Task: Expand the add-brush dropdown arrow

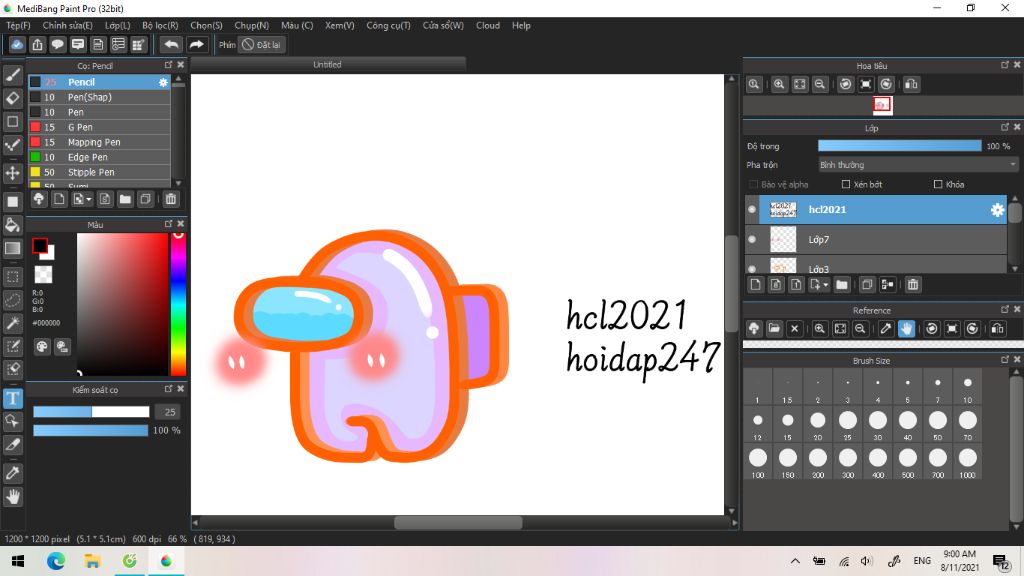Action: (89, 200)
